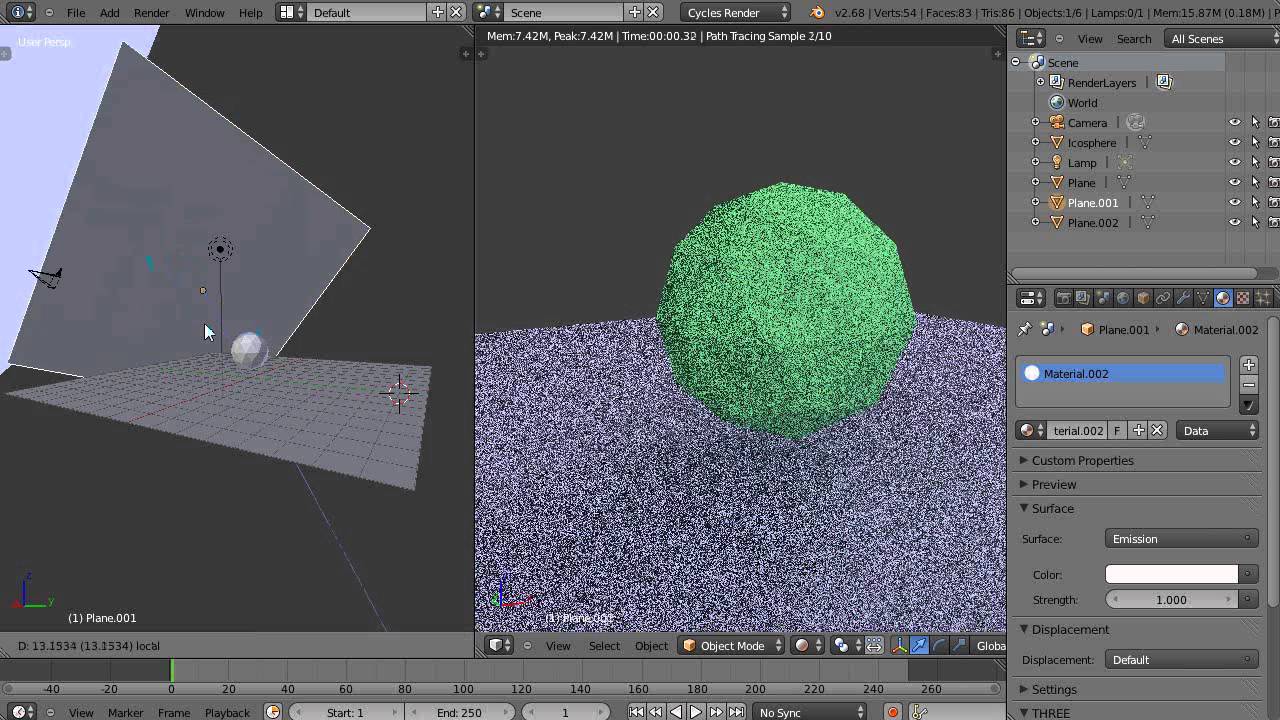Jump to the first frame of the timeline
This screenshot has height=720, width=1280.
(636, 712)
